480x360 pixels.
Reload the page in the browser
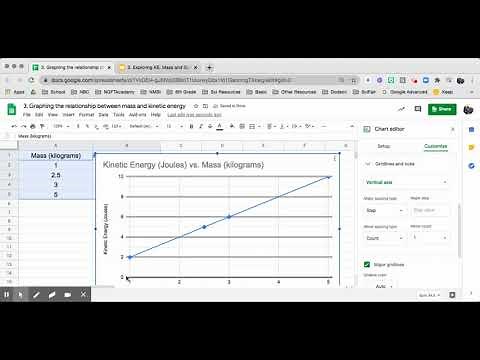[x=31, y=80]
